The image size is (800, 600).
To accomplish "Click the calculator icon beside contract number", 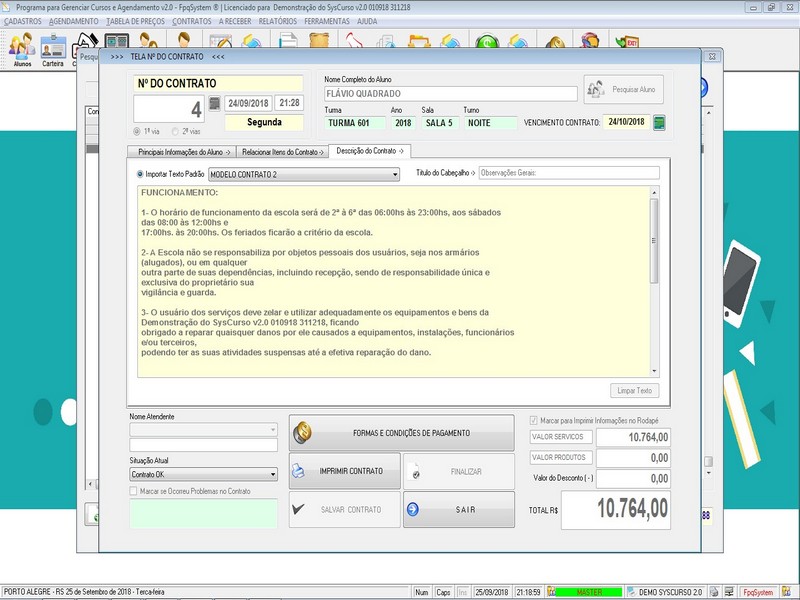I will click(x=215, y=104).
